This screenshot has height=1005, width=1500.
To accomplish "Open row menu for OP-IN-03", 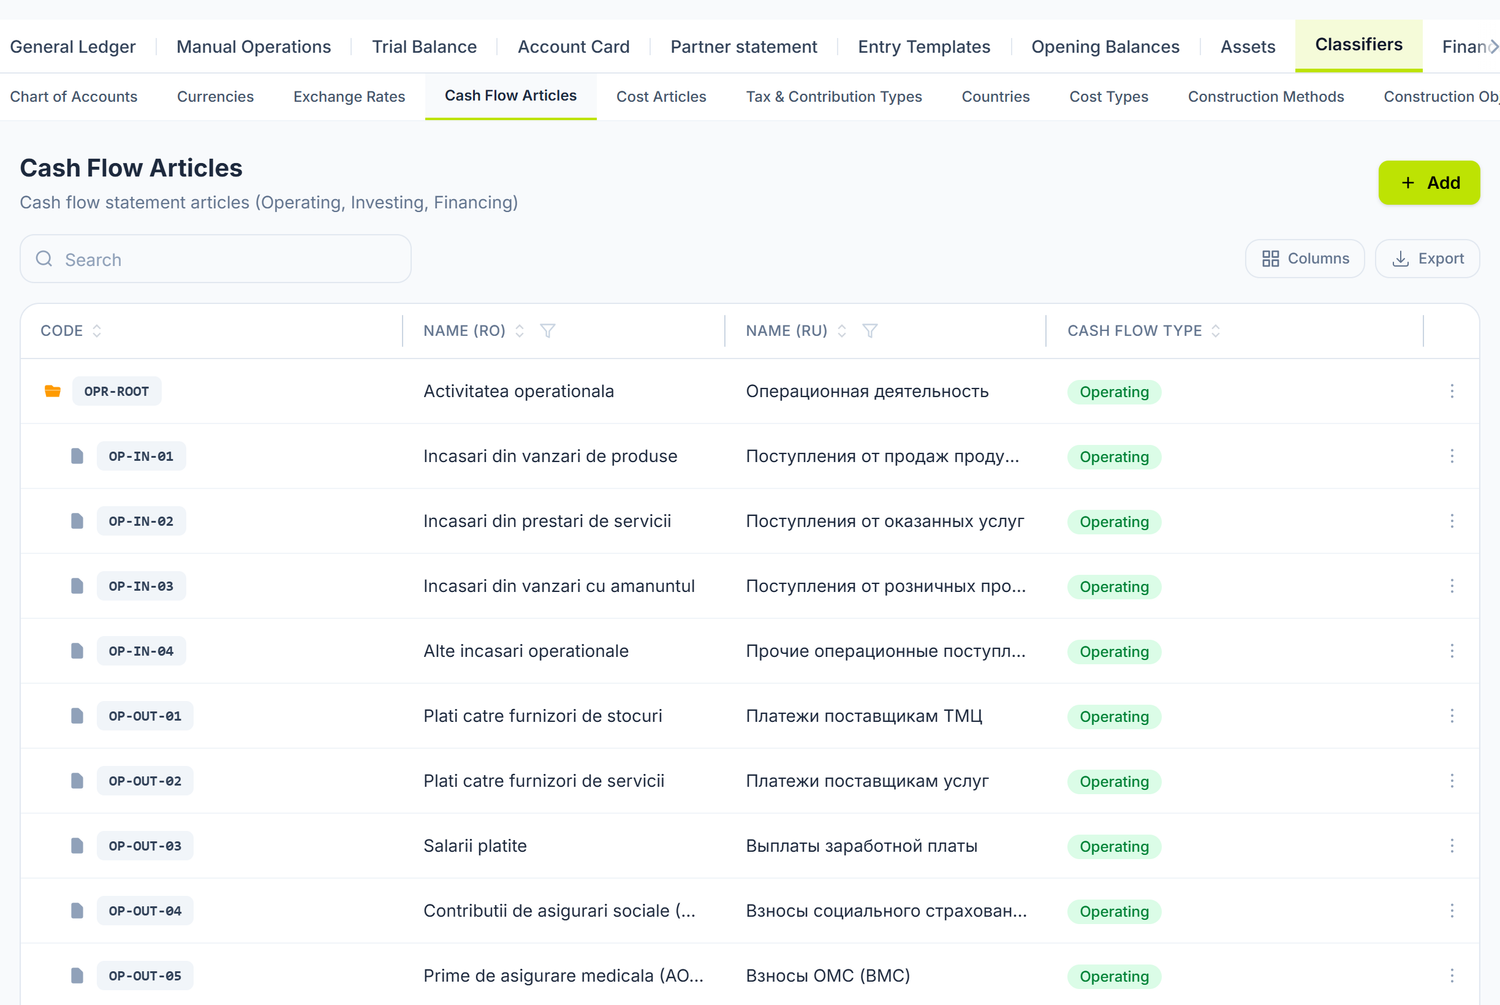I will tap(1452, 586).
